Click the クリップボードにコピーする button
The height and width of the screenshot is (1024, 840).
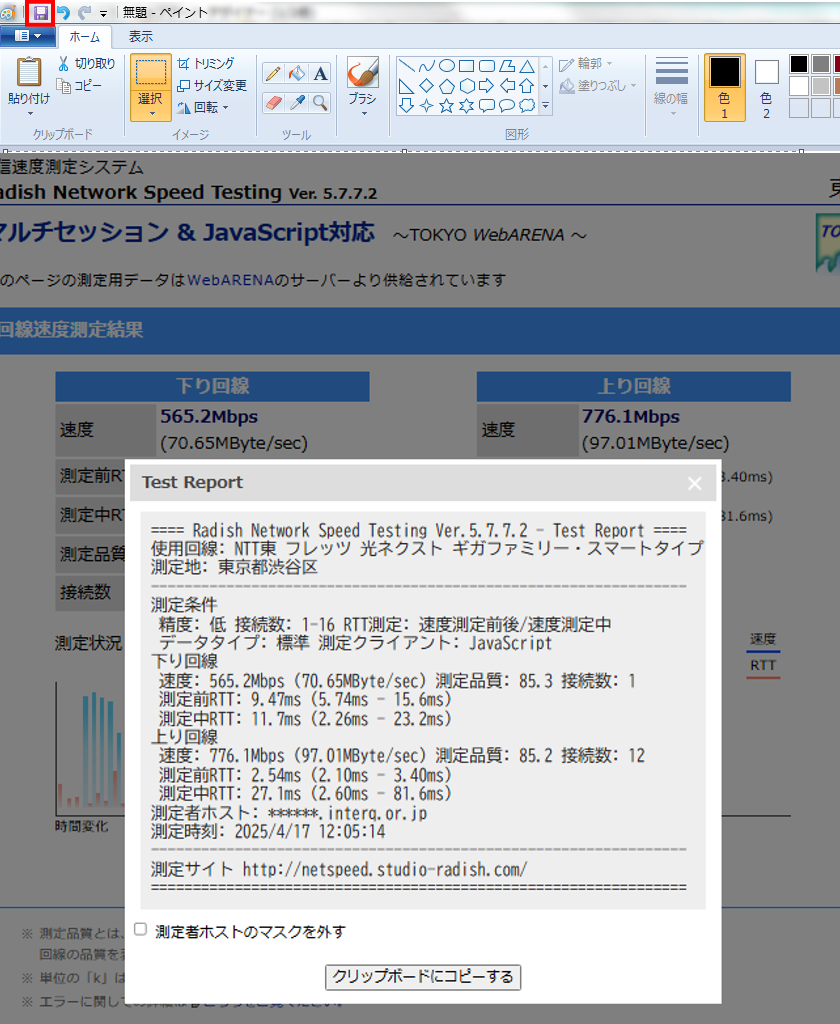423,977
